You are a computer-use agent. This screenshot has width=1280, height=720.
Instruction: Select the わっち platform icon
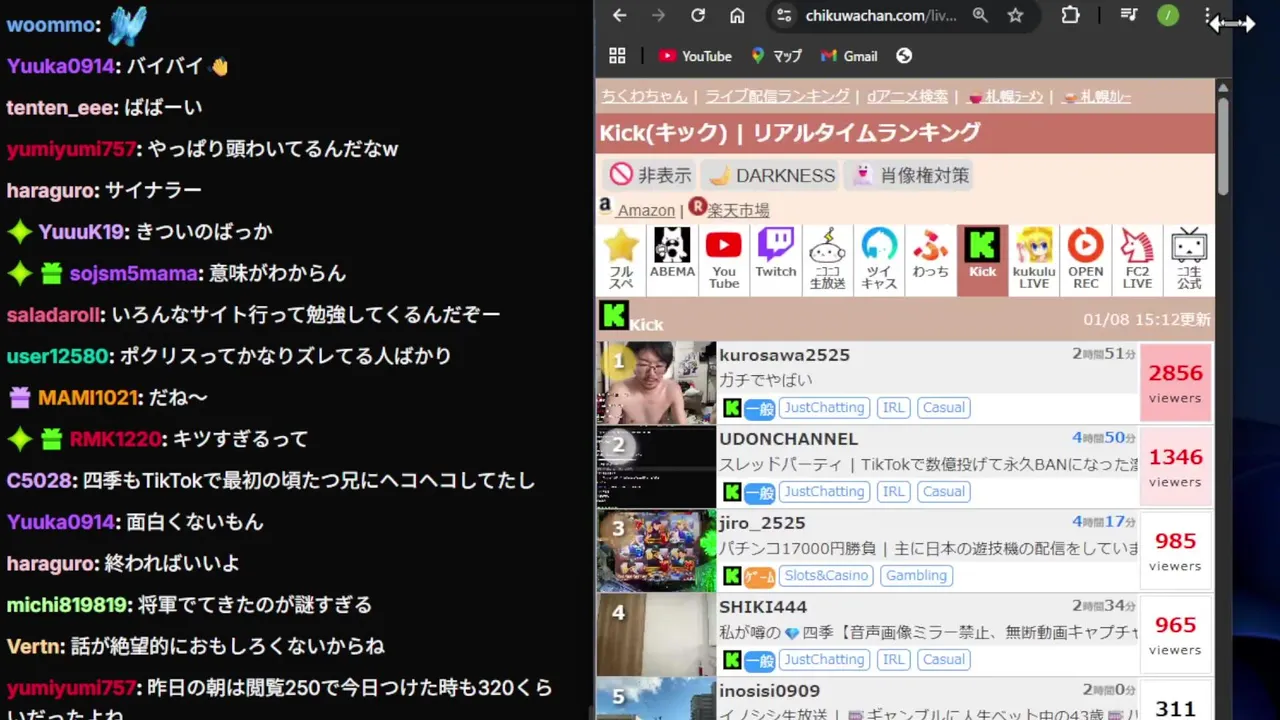931,260
